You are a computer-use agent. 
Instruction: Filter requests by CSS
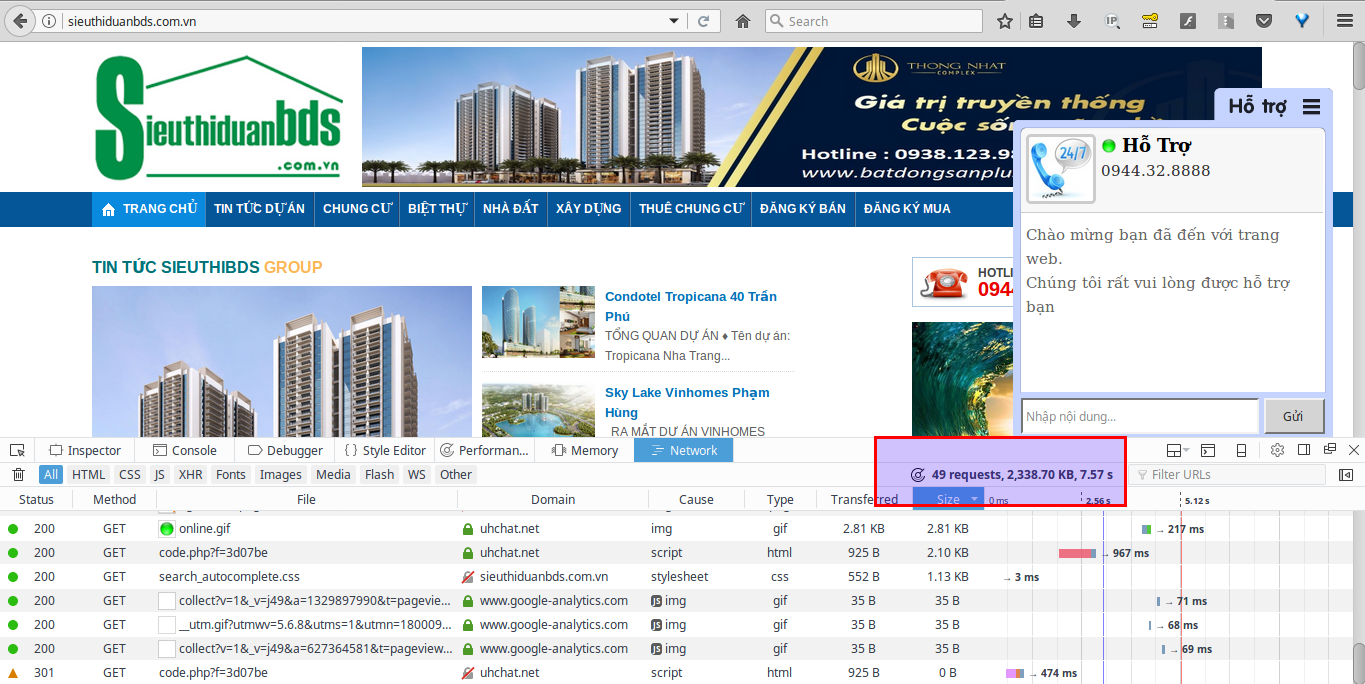coord(130,475)
